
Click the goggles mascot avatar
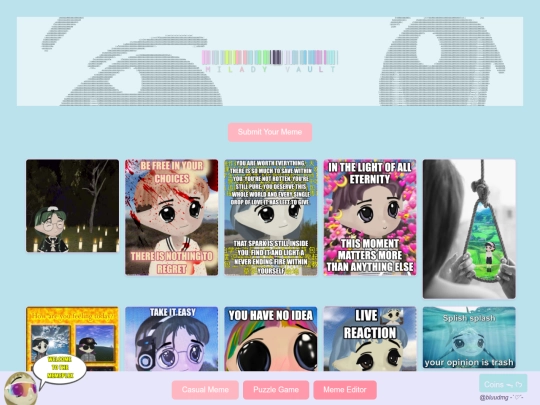(20, 389)
